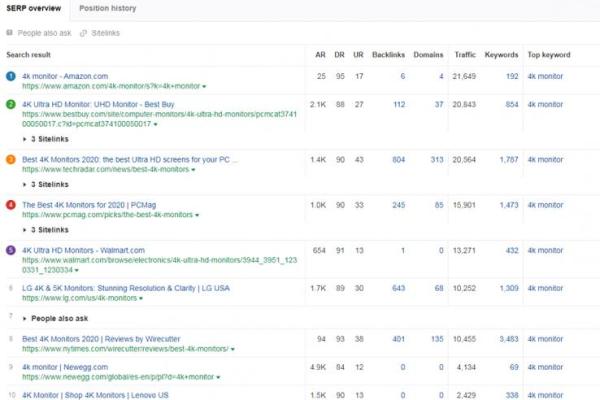Open Amazon backlinks count 6
Image resolution: width=600 pixels, height=400 pixels.
pyautogui.click(x=403, y=76)
